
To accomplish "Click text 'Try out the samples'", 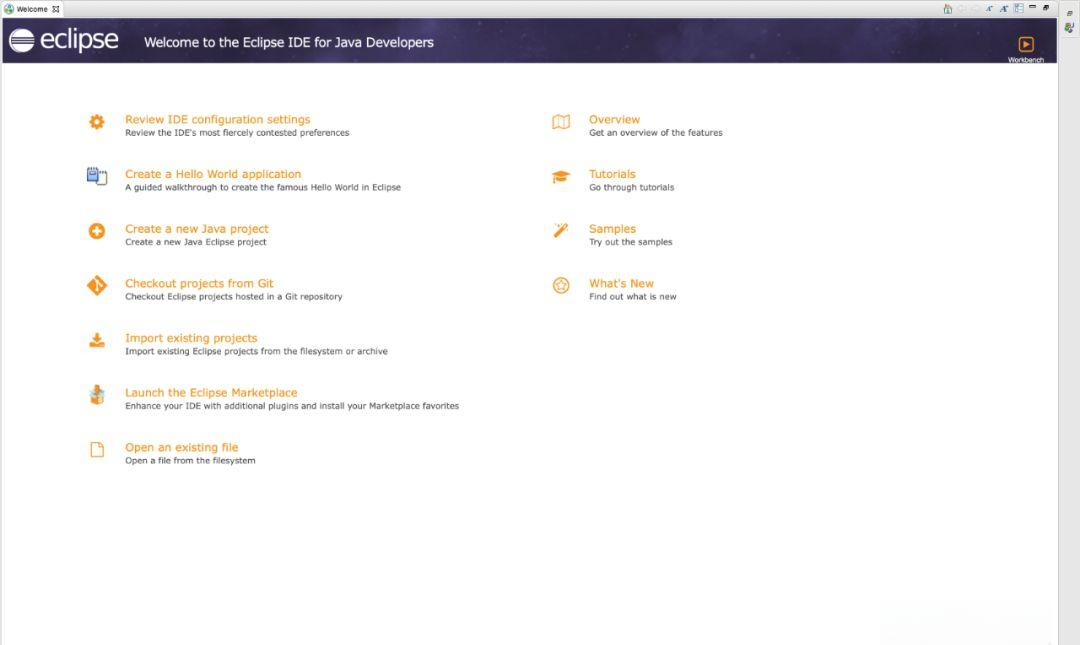I will (630, 242).
